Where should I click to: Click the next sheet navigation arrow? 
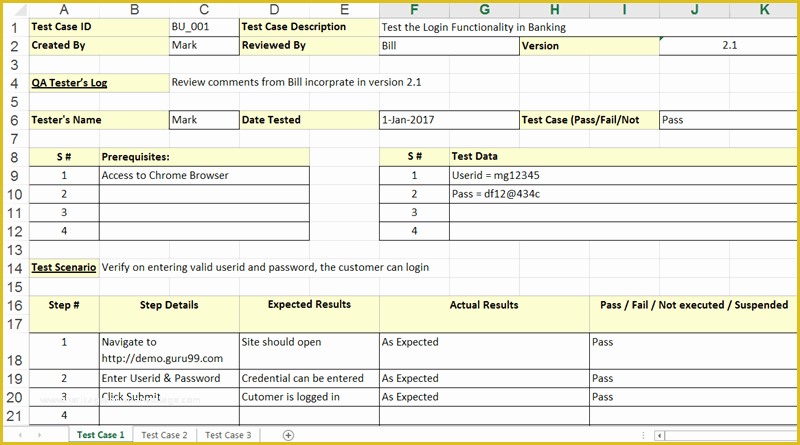pos(39,435)
